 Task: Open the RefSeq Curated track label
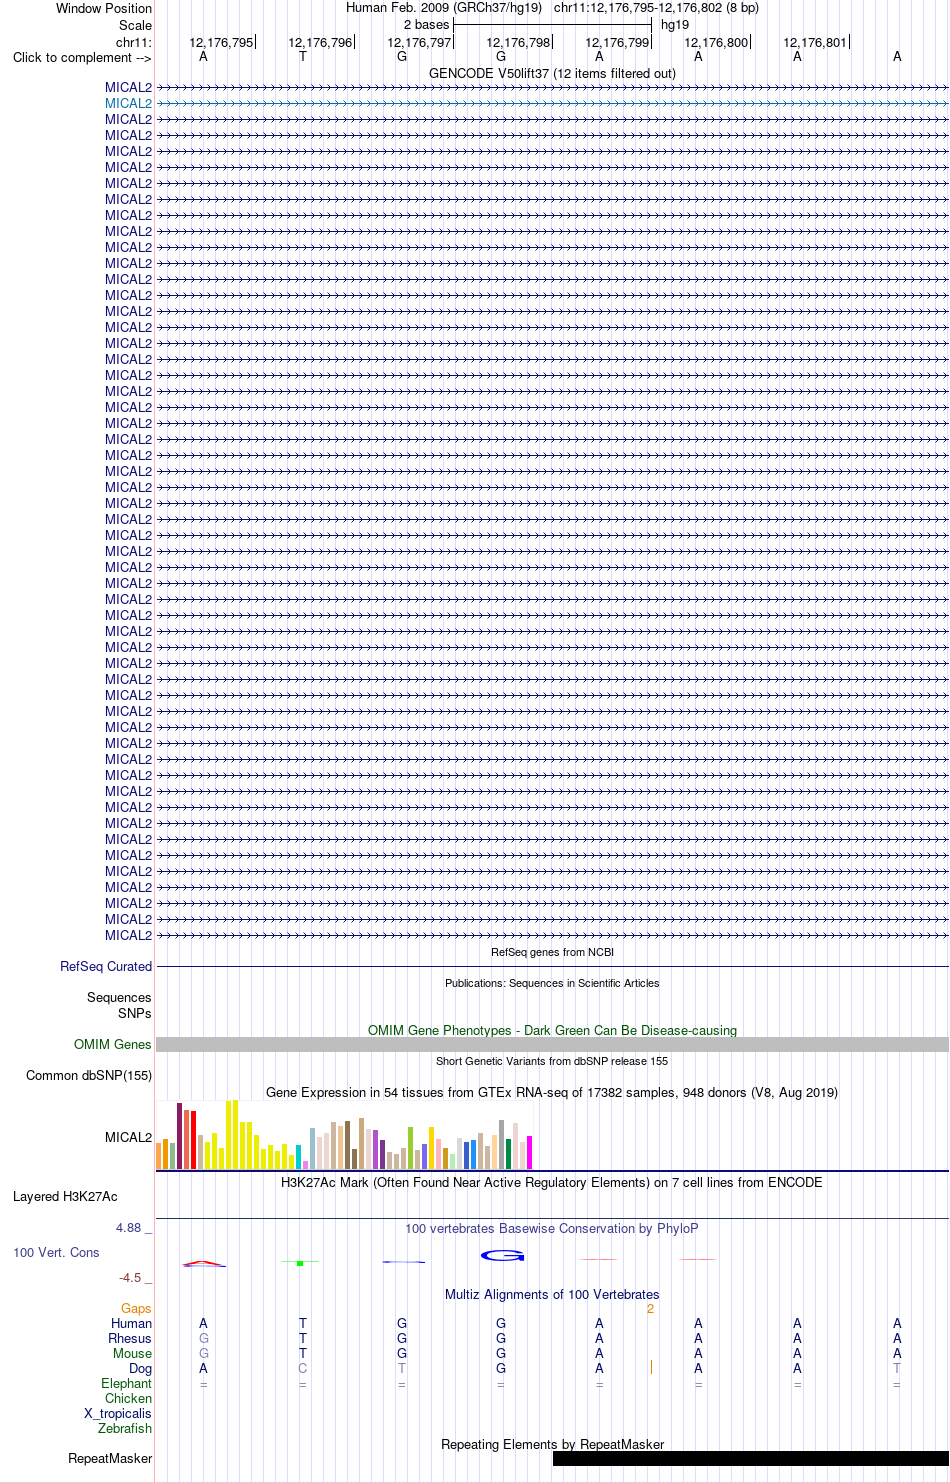pyautogui.click(x=106, y=966)
